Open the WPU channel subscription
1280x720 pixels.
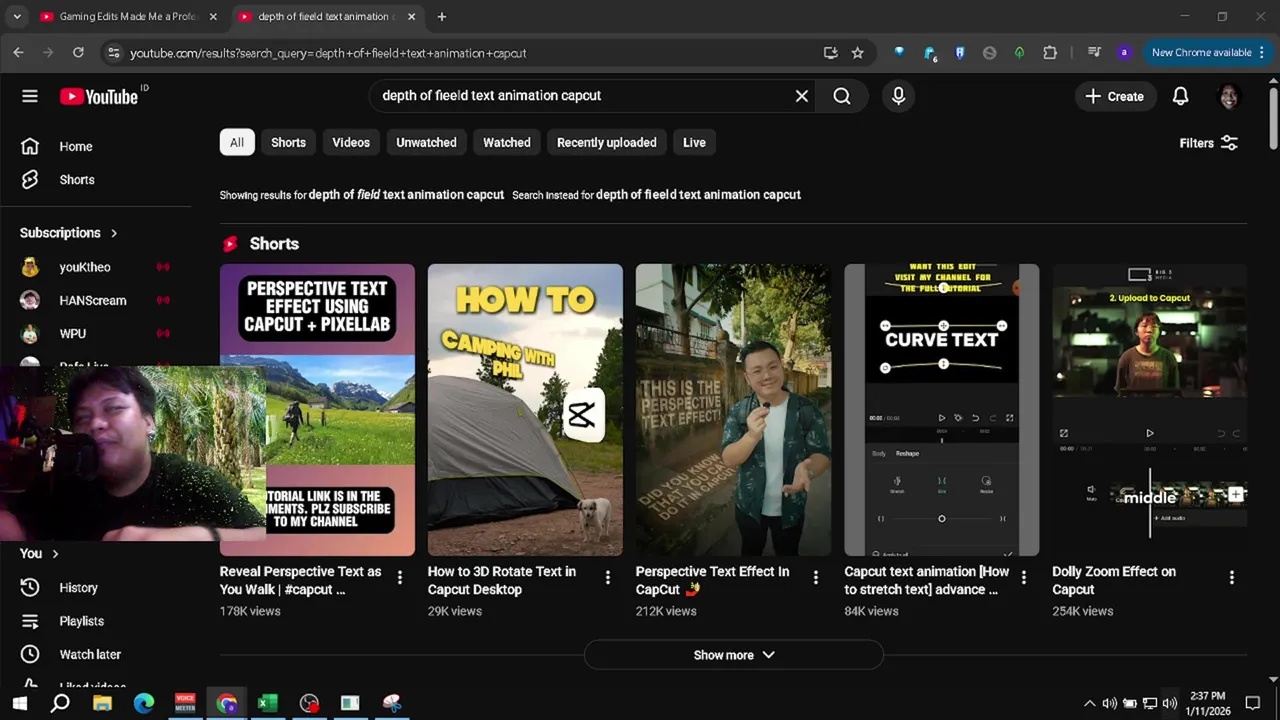(x=72, y=334)
